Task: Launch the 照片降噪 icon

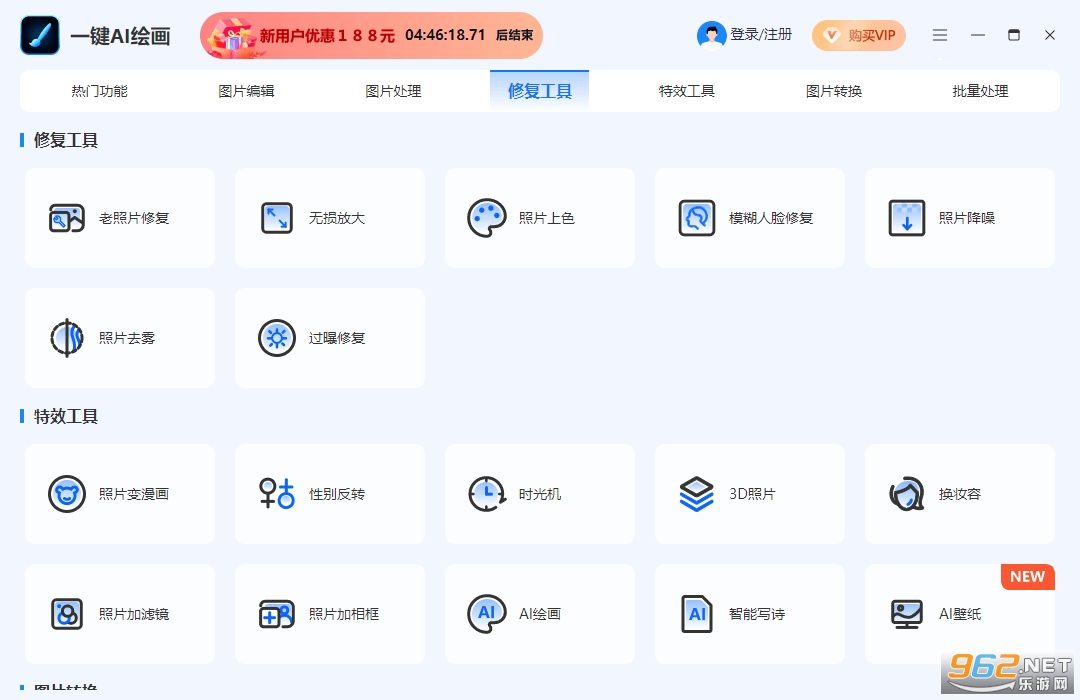Action: (907, 218)
